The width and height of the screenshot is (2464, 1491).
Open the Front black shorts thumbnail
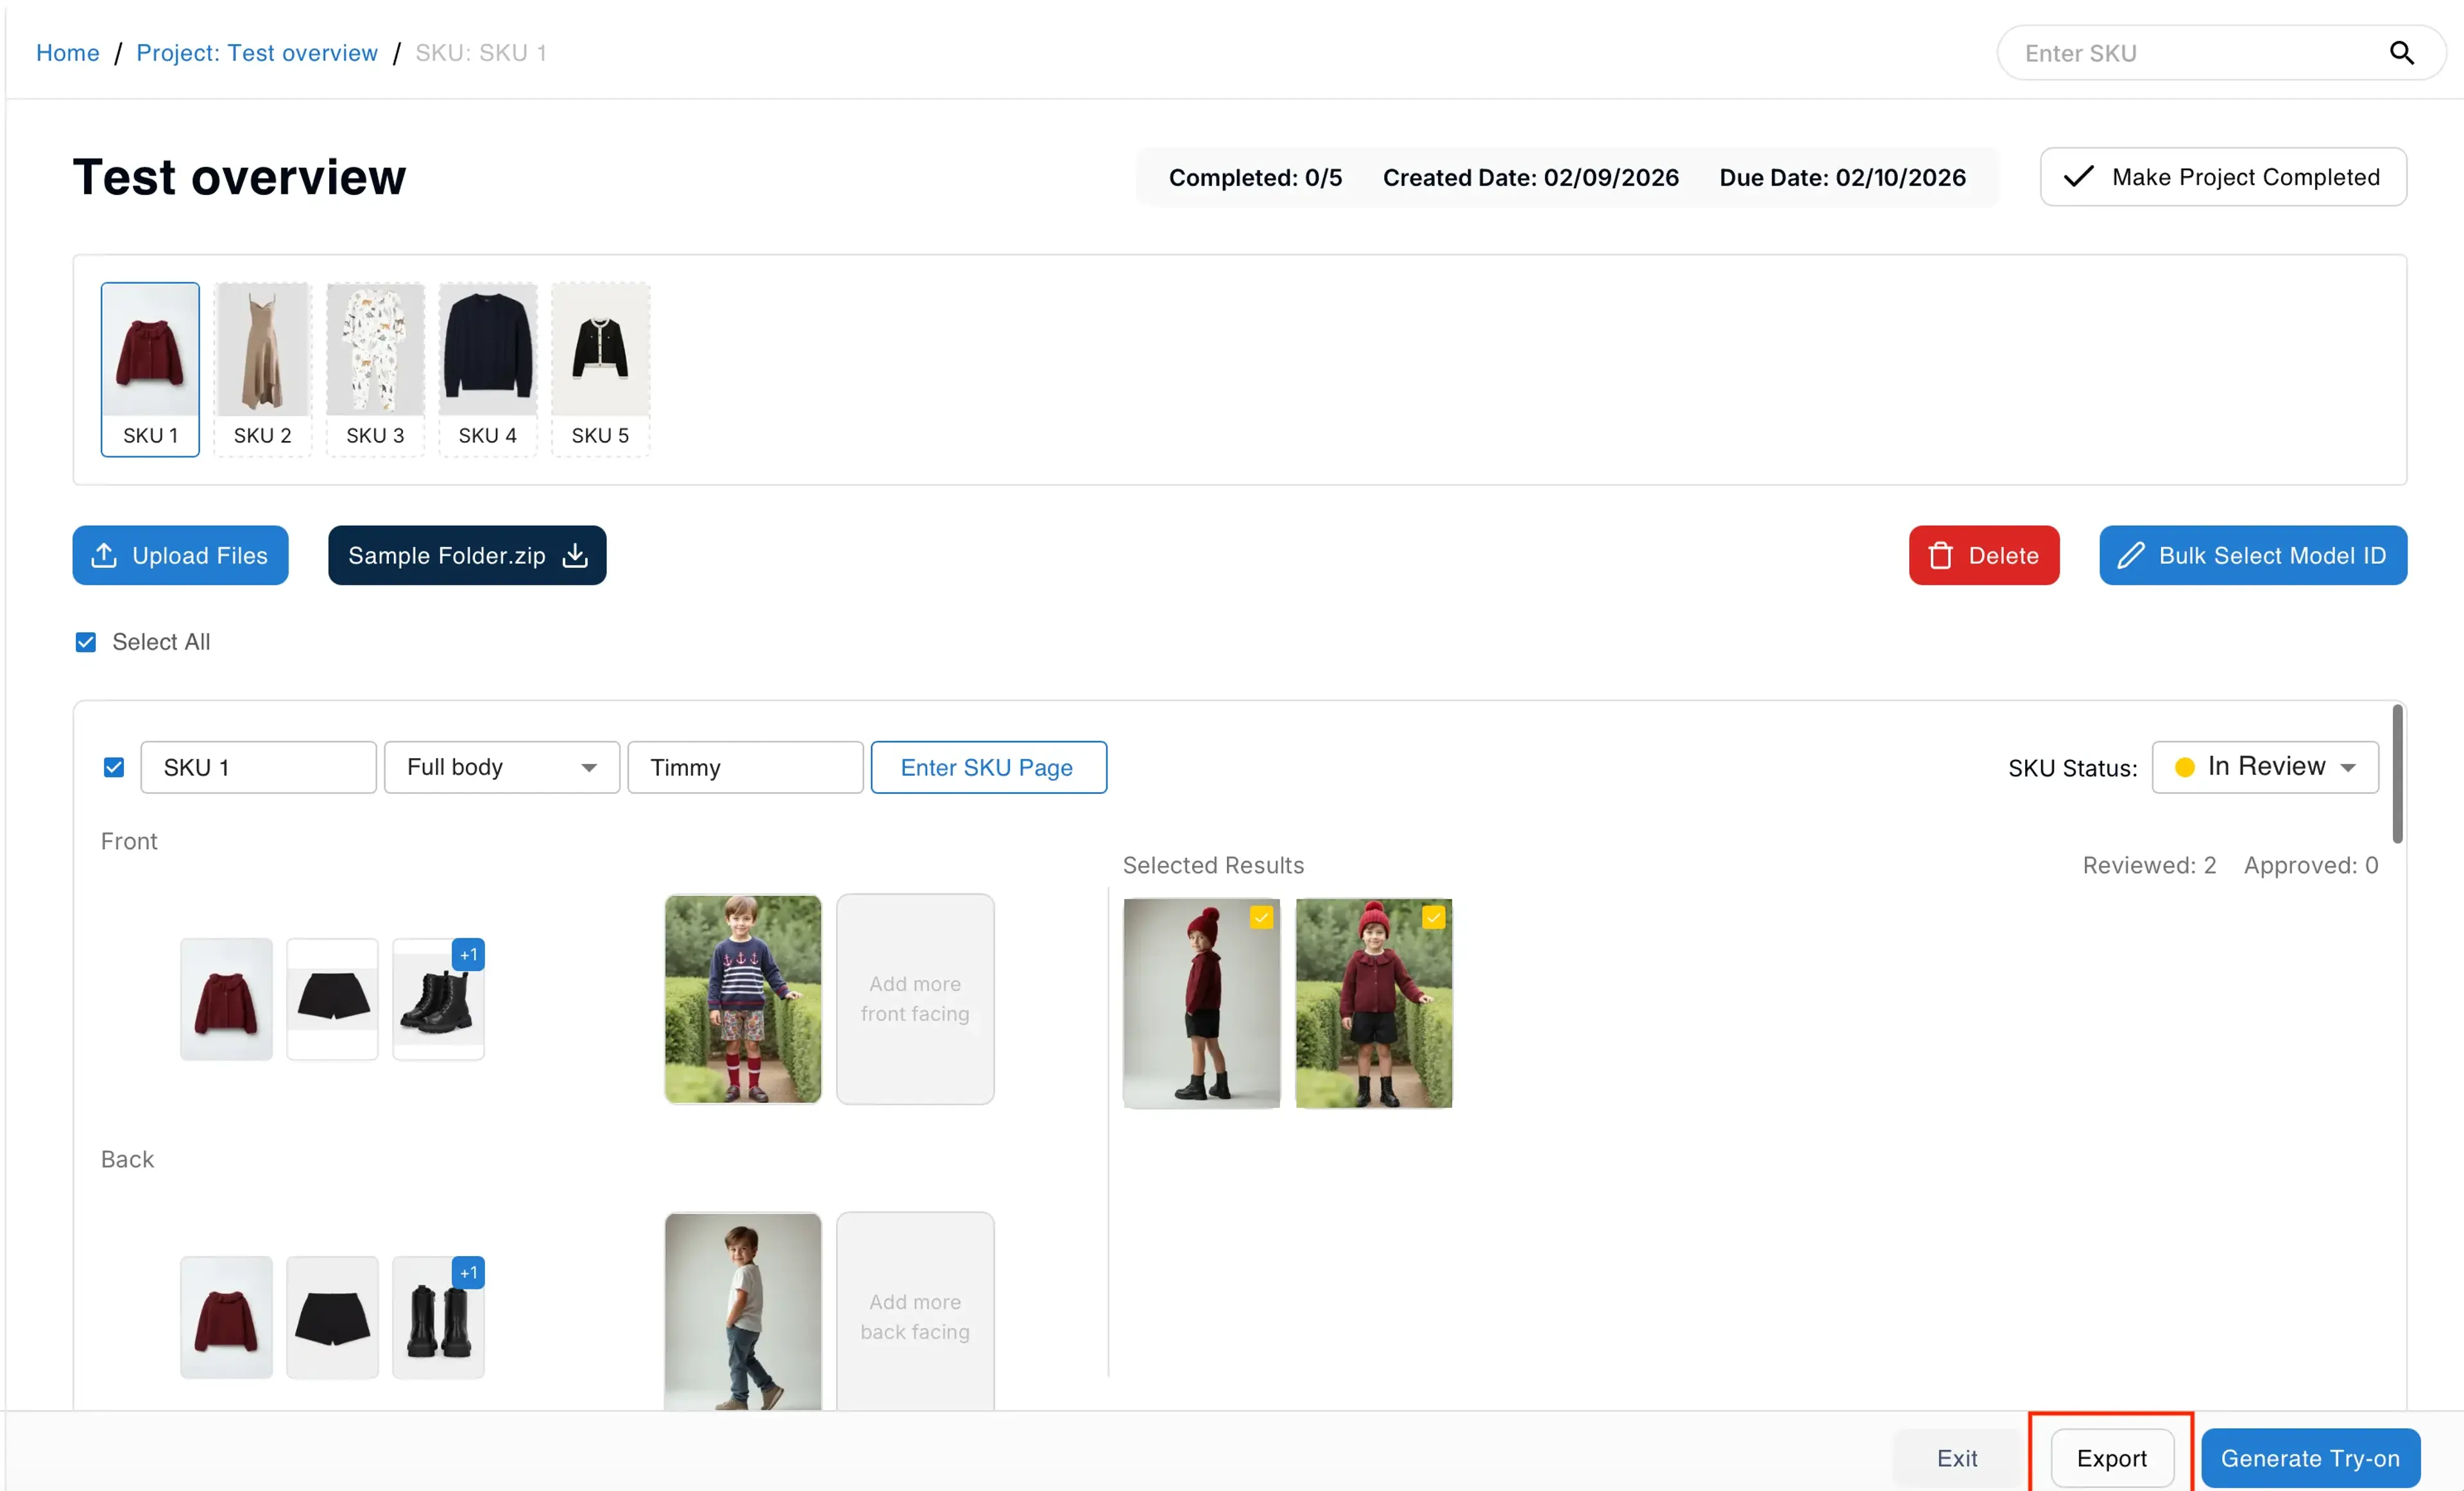click(x=332, y=999)
